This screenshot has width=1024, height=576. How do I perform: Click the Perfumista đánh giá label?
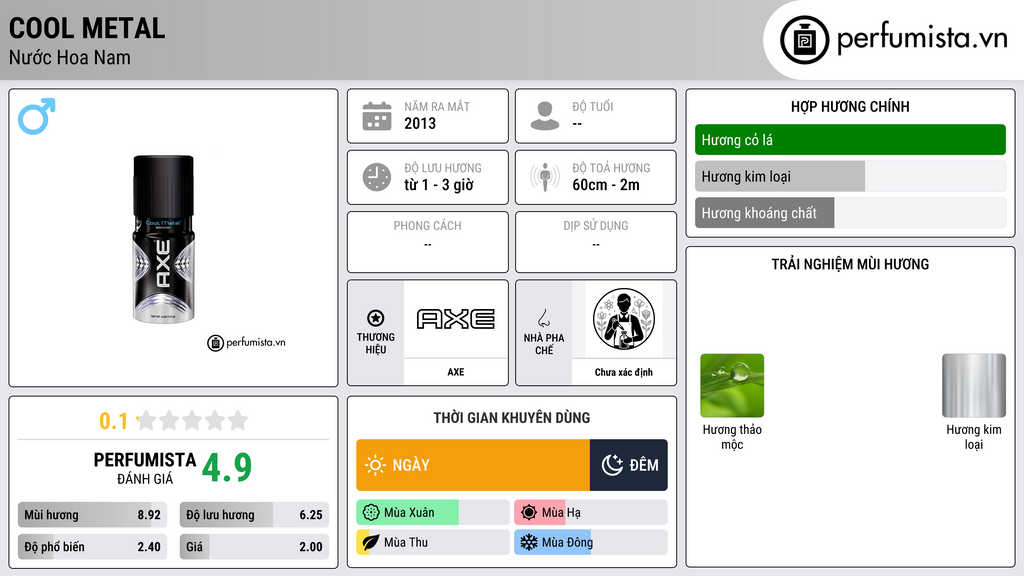(145, 468)
